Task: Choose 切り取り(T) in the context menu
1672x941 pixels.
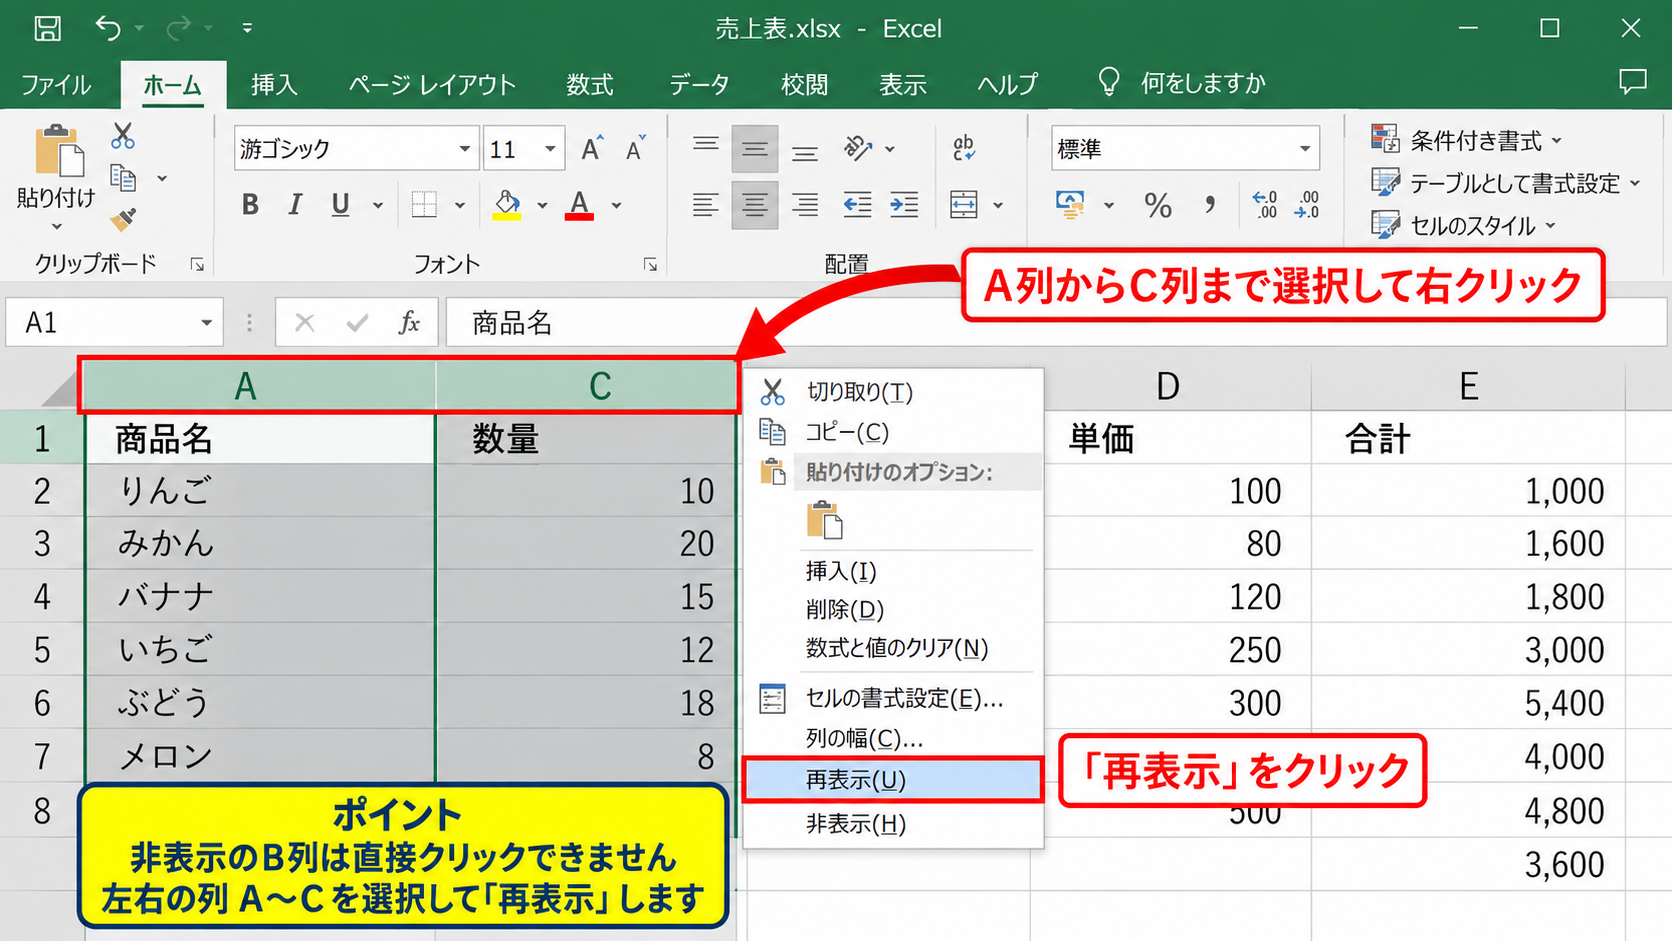Action: 892,392
